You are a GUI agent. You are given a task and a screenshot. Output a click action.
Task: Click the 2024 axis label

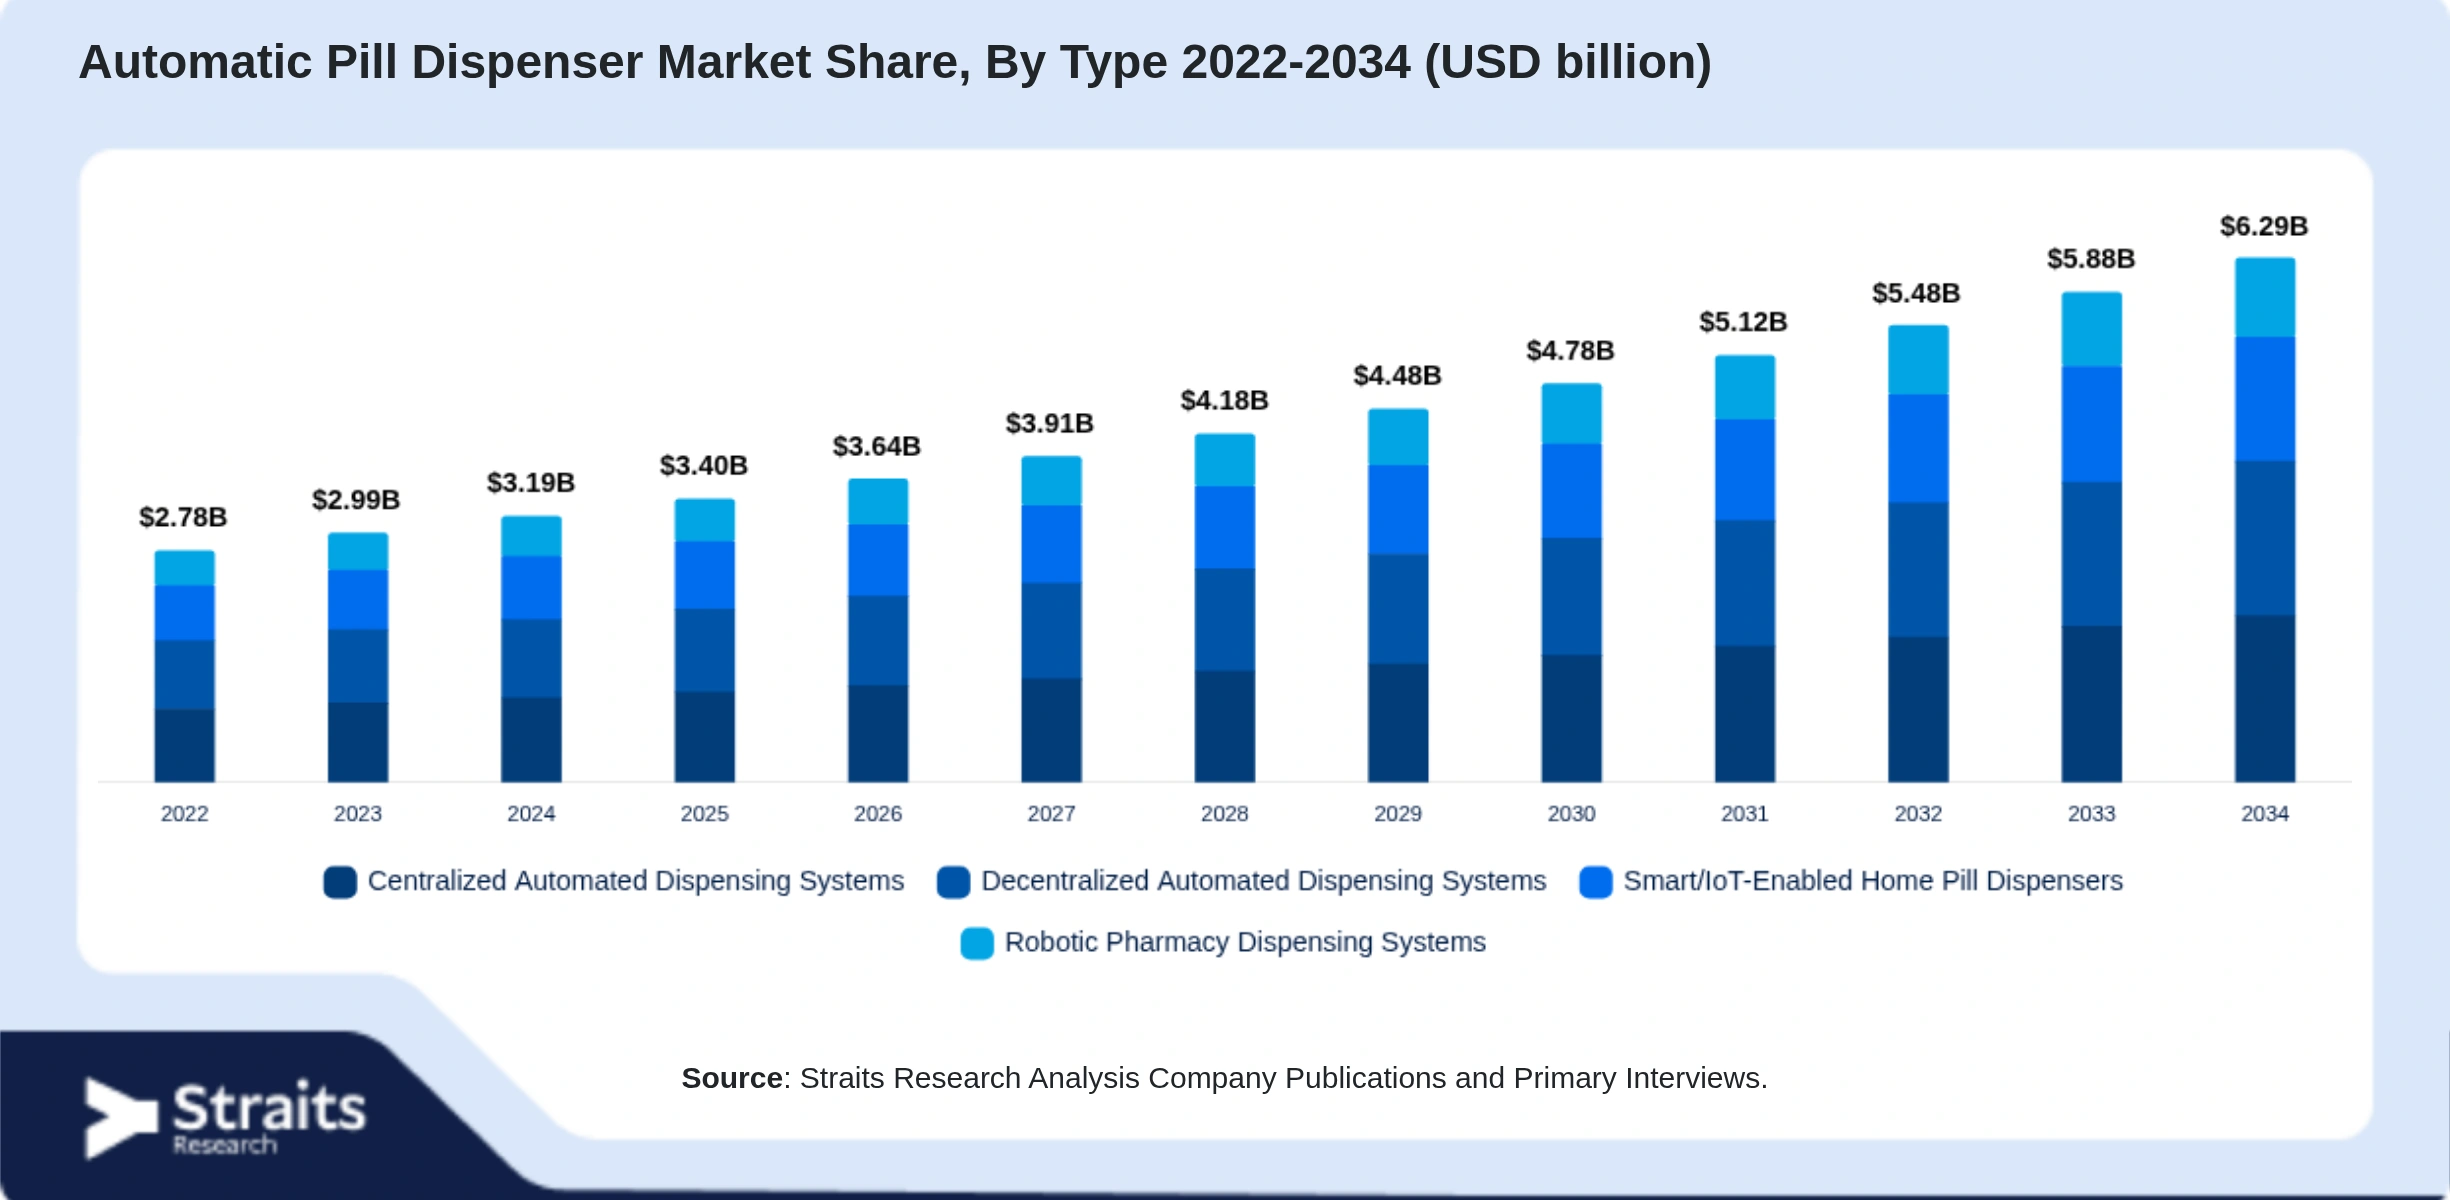click(x=531, y=814)
